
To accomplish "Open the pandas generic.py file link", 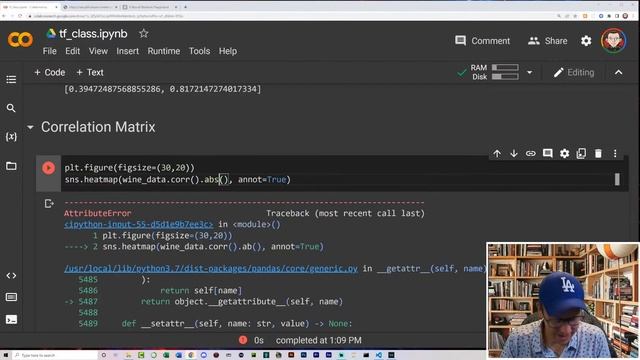I will [x=211, y=269].
